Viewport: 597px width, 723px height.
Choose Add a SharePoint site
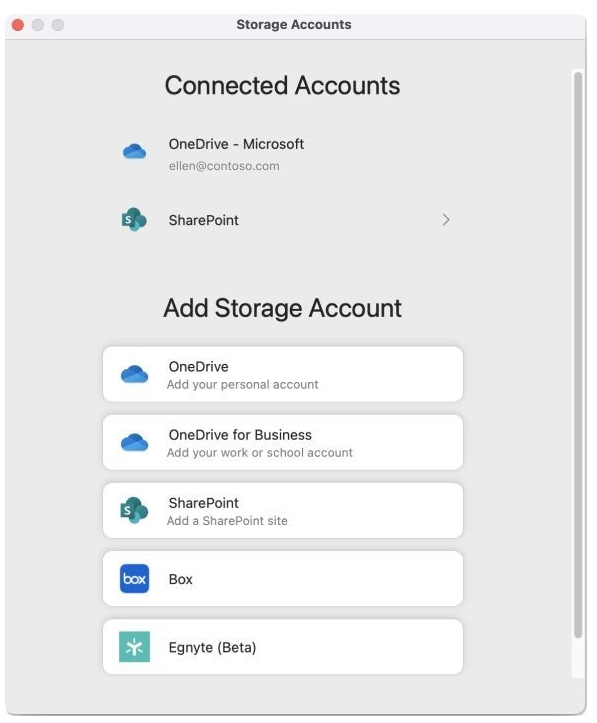(283, 510)
